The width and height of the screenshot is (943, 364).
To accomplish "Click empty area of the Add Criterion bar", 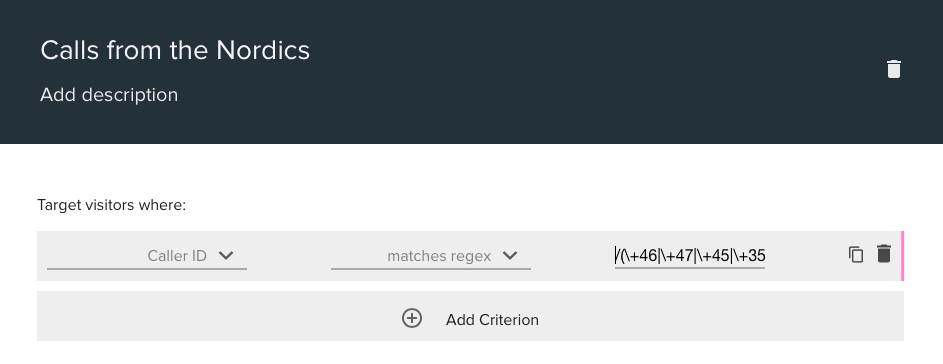I will click(722, 316).
